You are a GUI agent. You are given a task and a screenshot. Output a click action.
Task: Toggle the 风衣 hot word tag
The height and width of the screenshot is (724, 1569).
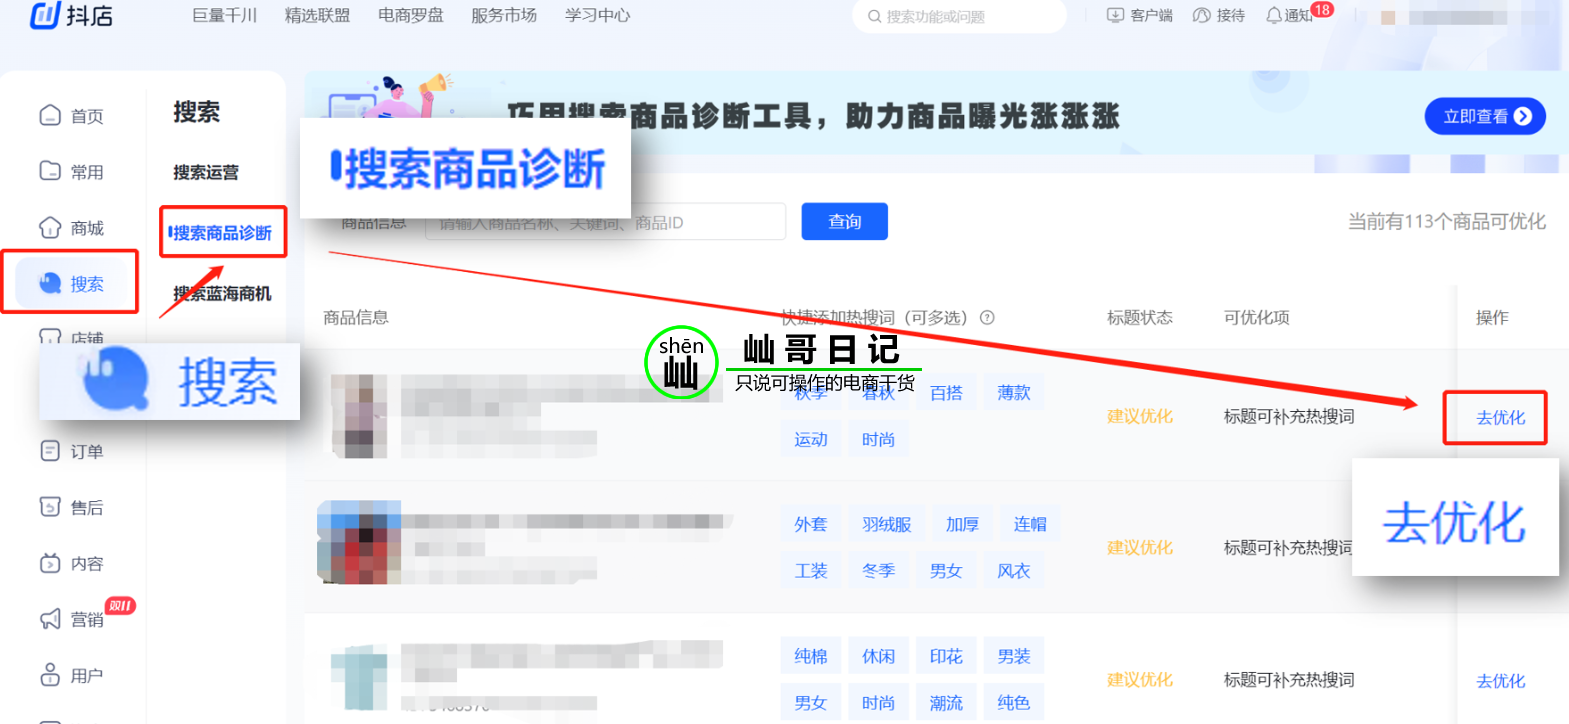[x=1014, y=570]
